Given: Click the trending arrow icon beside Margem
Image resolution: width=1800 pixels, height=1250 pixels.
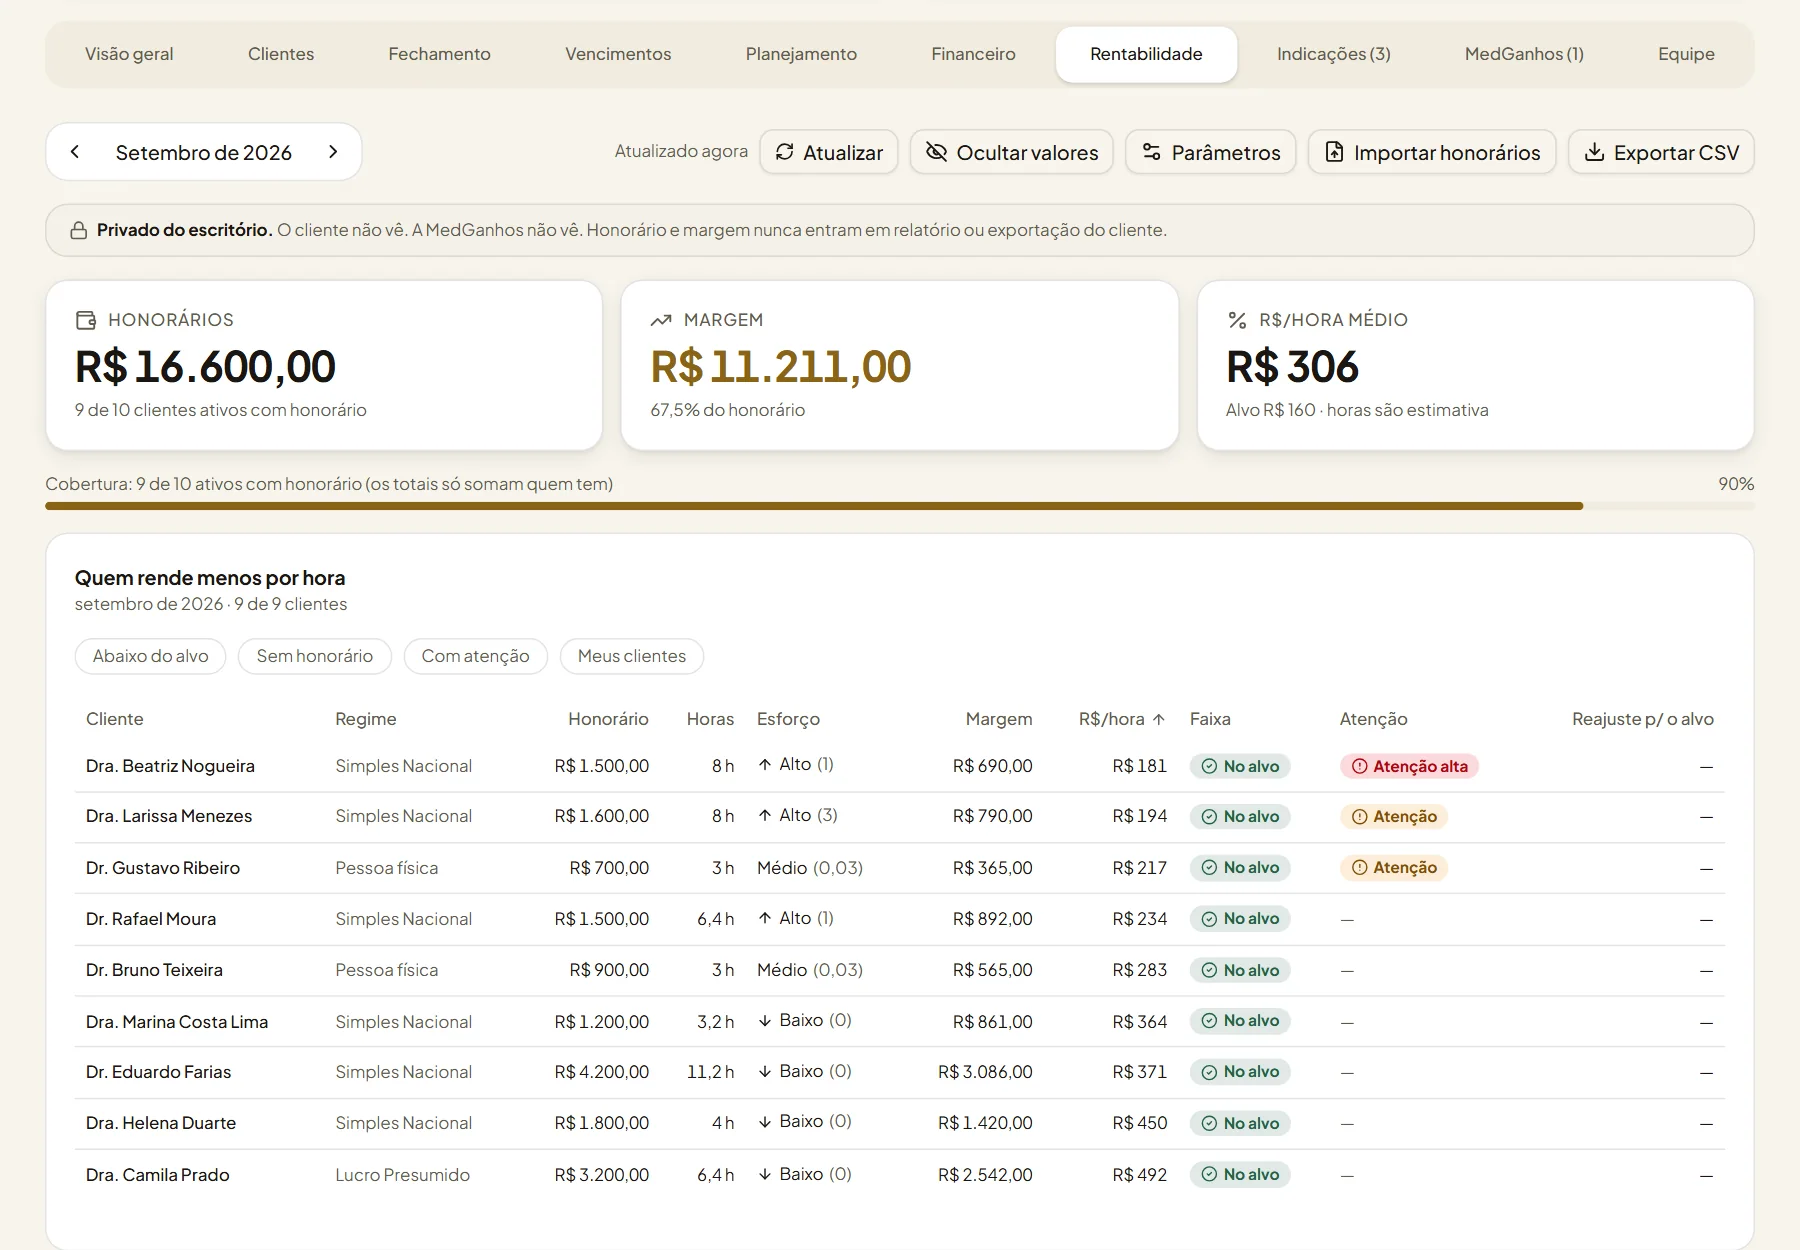Looking at the screenshot, I should [661, 320].
